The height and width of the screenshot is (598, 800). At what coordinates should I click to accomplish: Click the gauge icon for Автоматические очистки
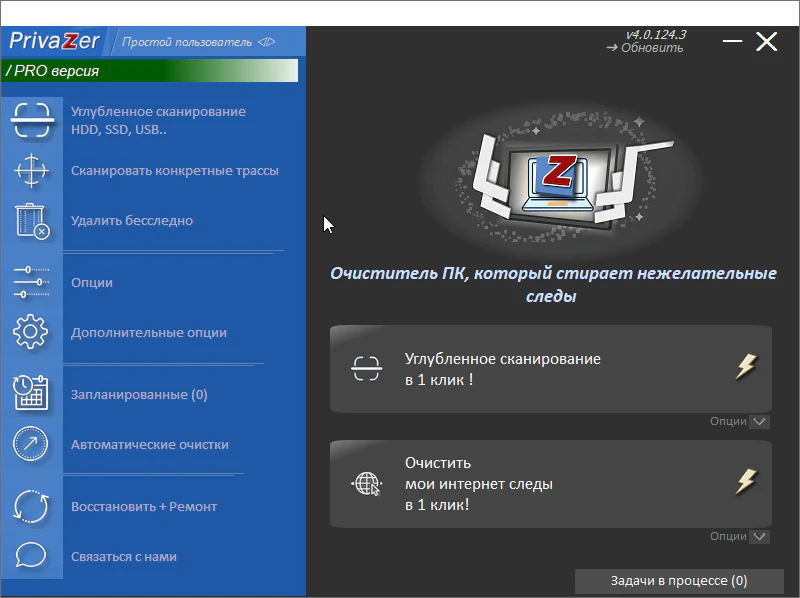coord(31,443)
